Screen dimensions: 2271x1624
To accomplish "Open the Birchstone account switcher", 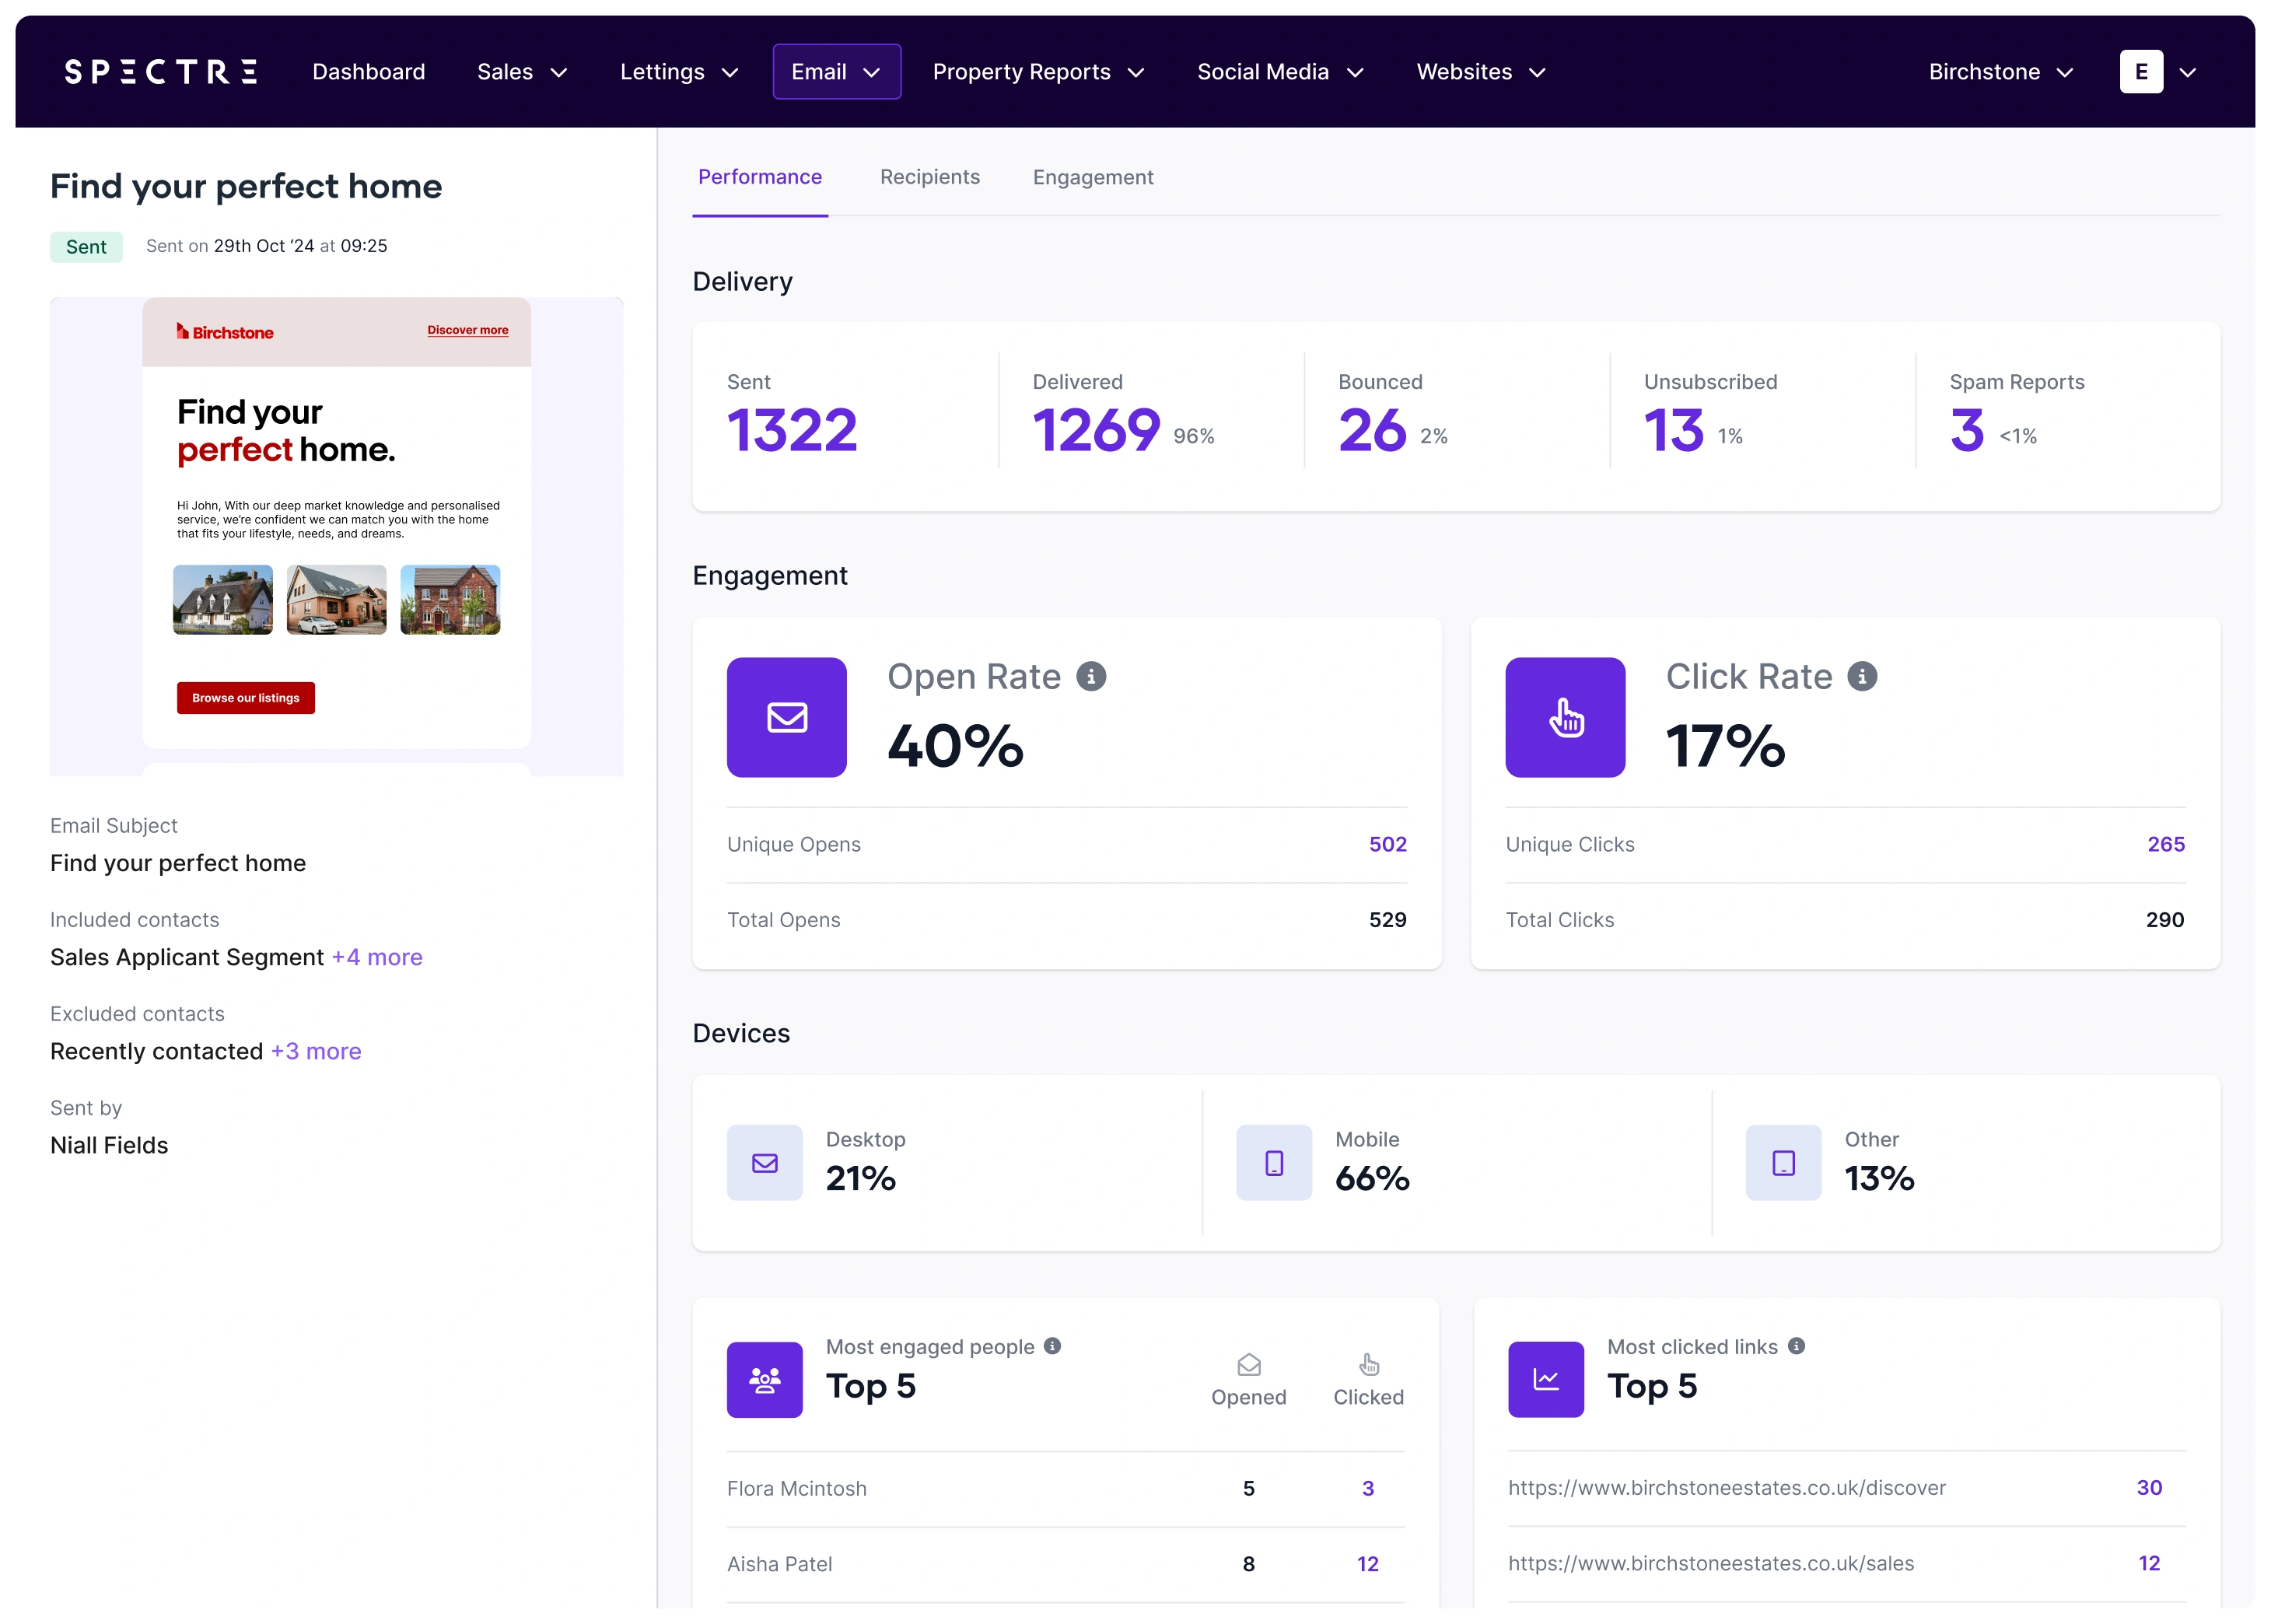I will point(2000,72).
